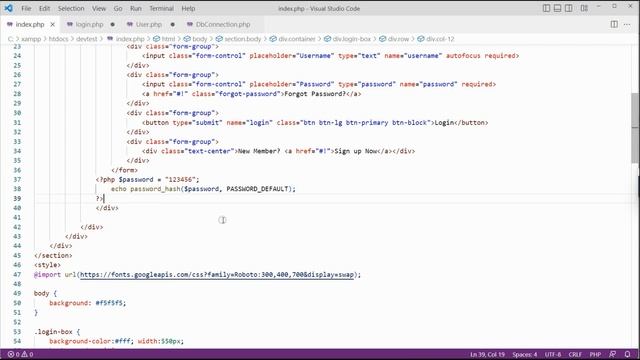
Task: Click </section> closing tag on line 45
Action: coord(53,256)
